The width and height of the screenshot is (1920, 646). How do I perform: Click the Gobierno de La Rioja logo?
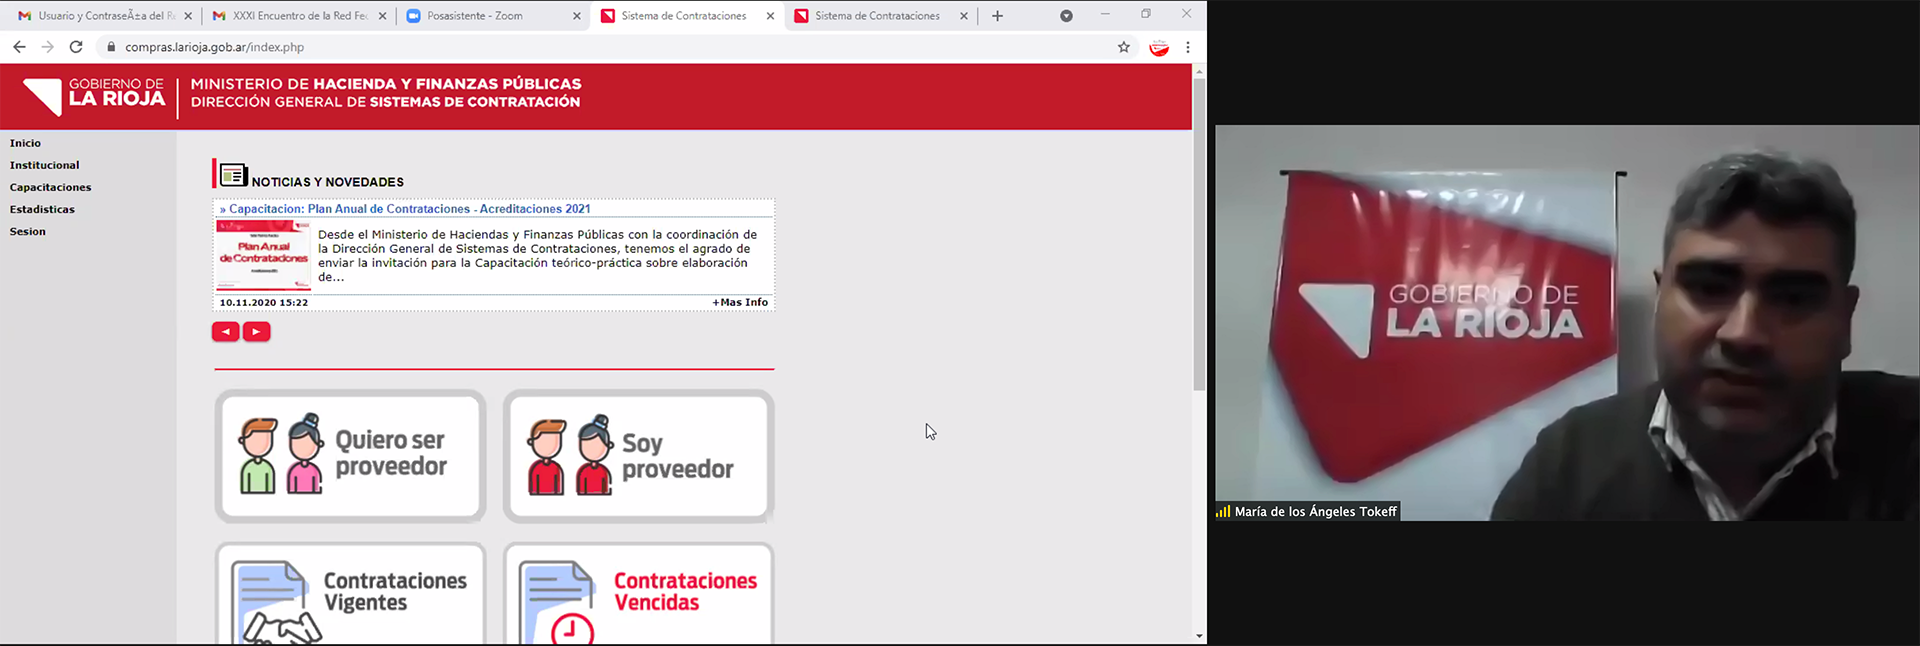point(93,97)
